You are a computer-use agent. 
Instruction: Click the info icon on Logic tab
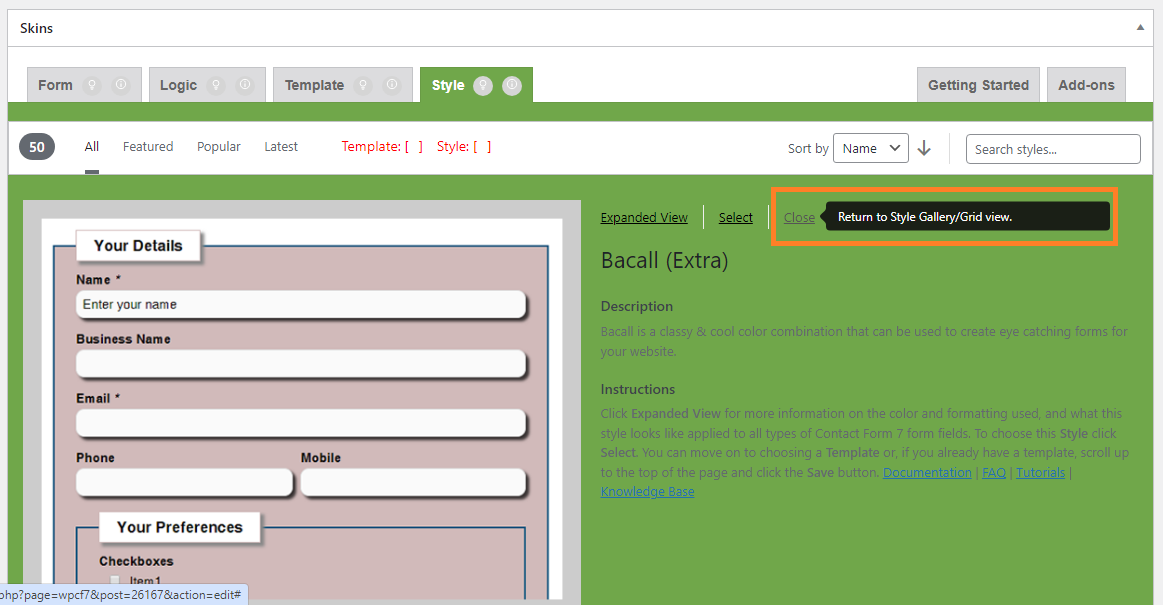(245, 86)
